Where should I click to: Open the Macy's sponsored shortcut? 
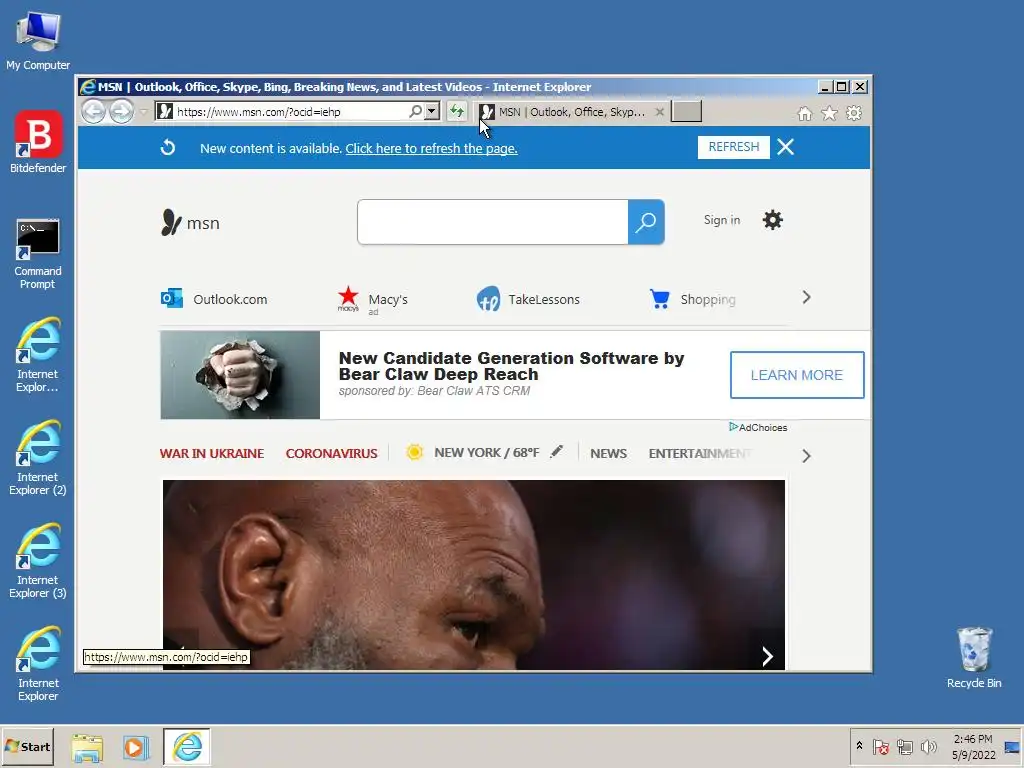point(372,300)
